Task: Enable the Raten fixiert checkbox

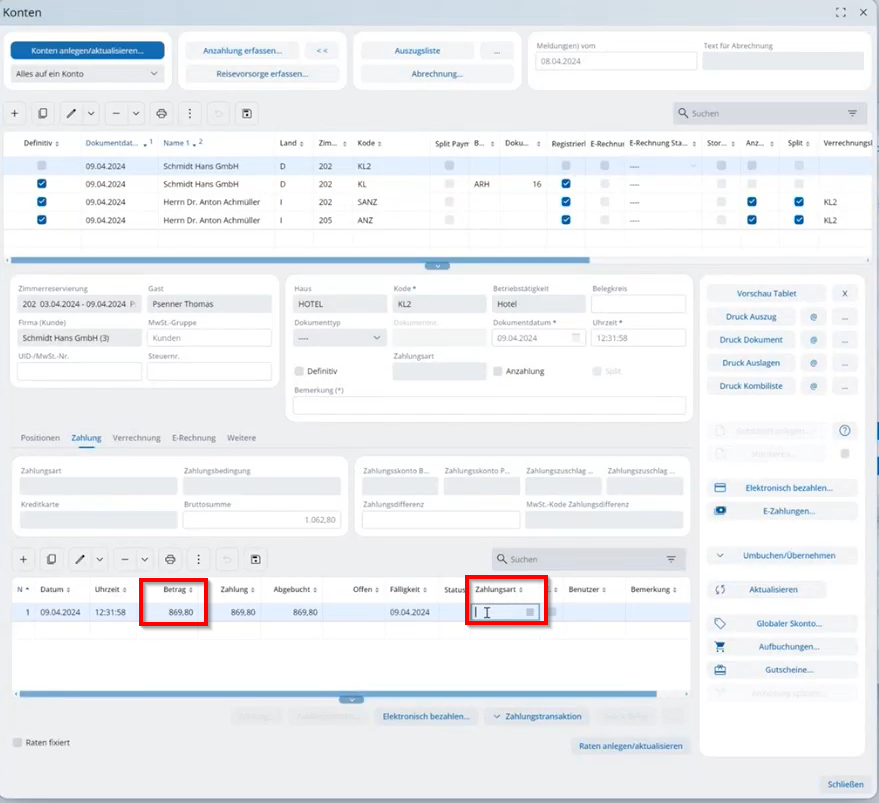Action: pos(17,742)
